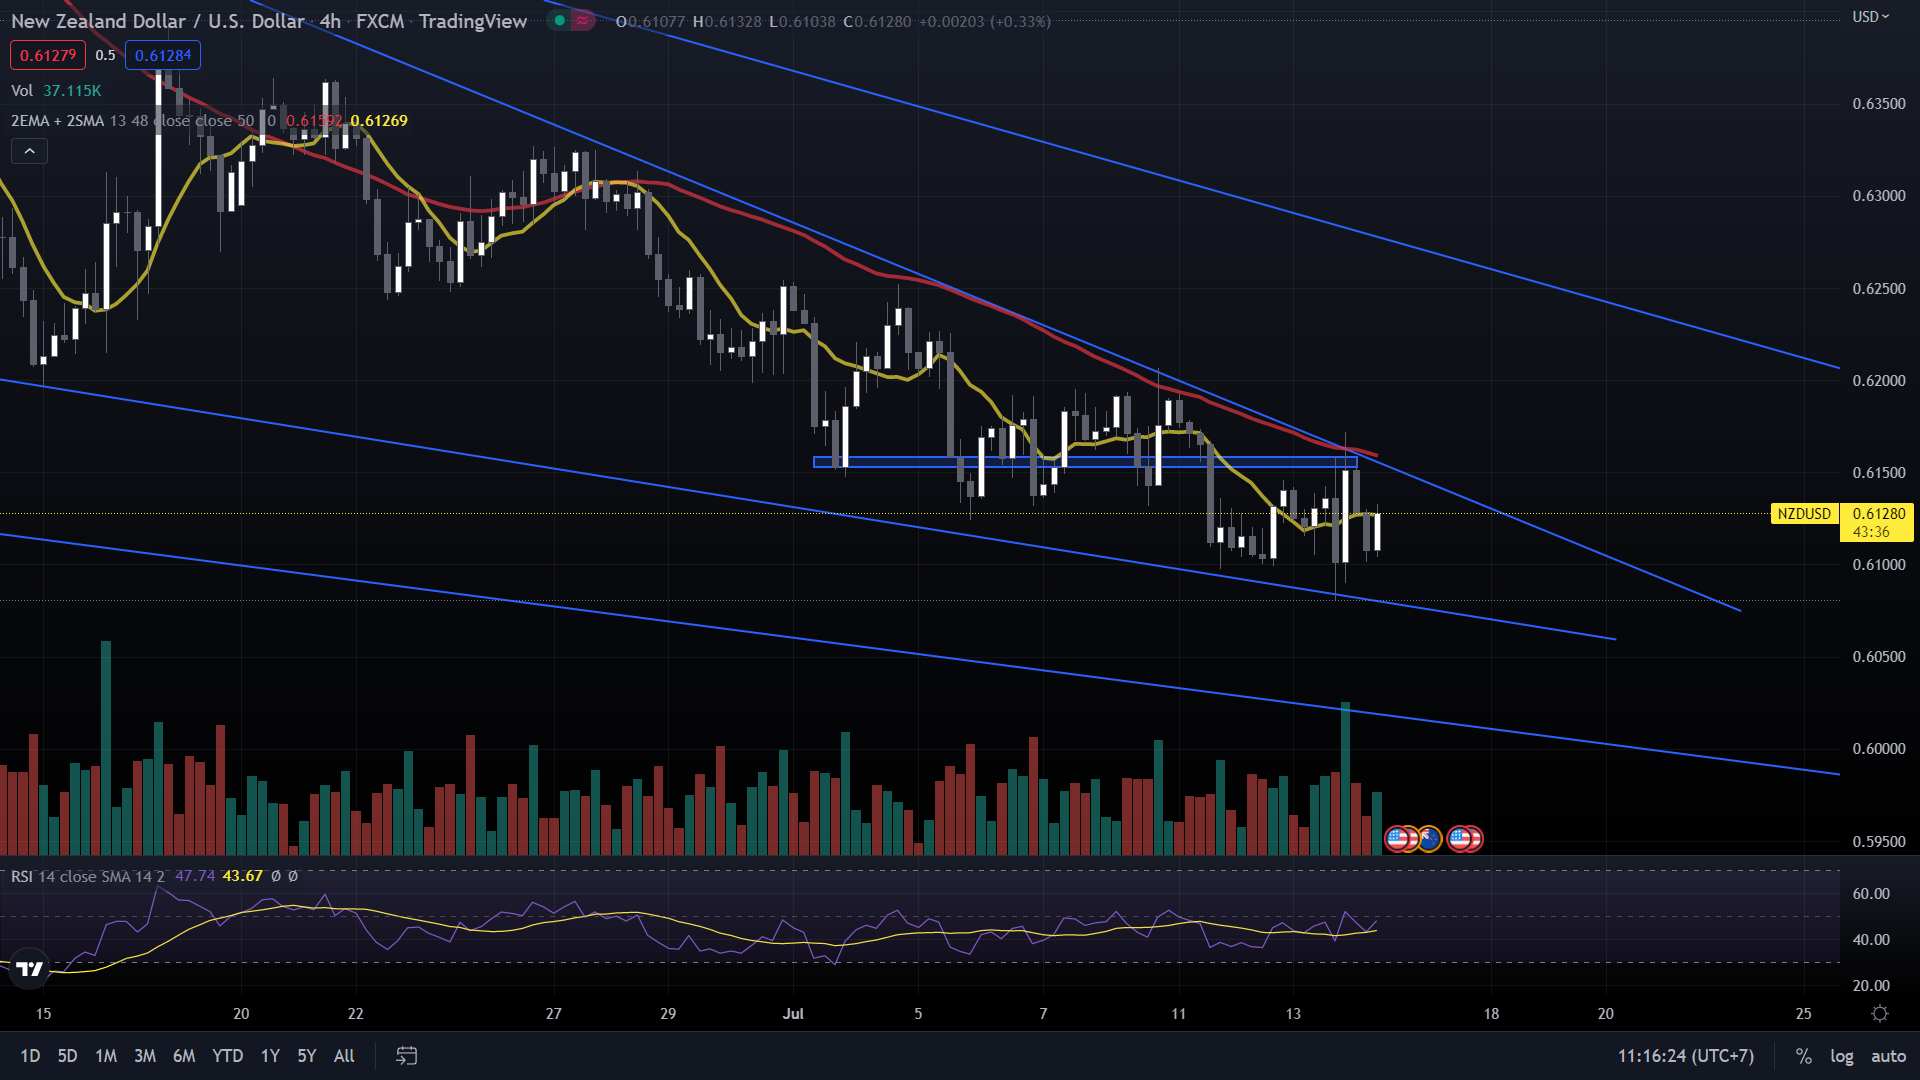Click the 0.62500 price axis label
Image resolution: width=1920 pixels, height=1080 pixels.
pos(1879,289)
